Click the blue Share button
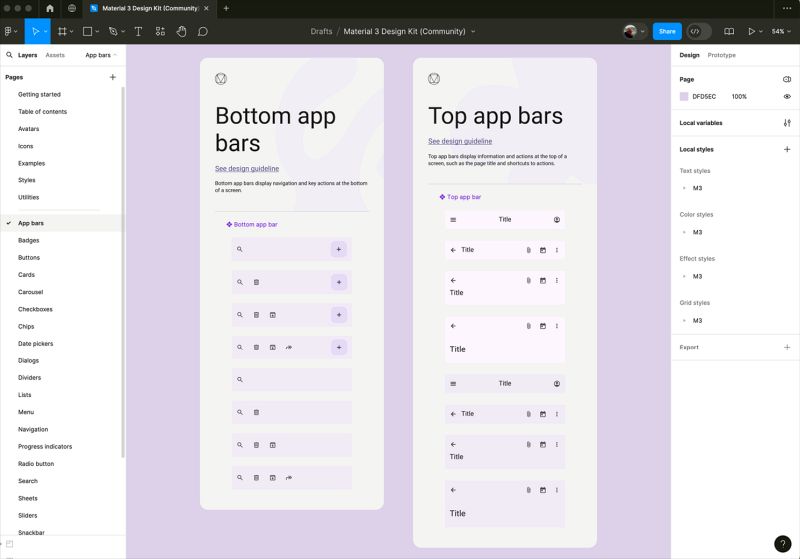 667,31
